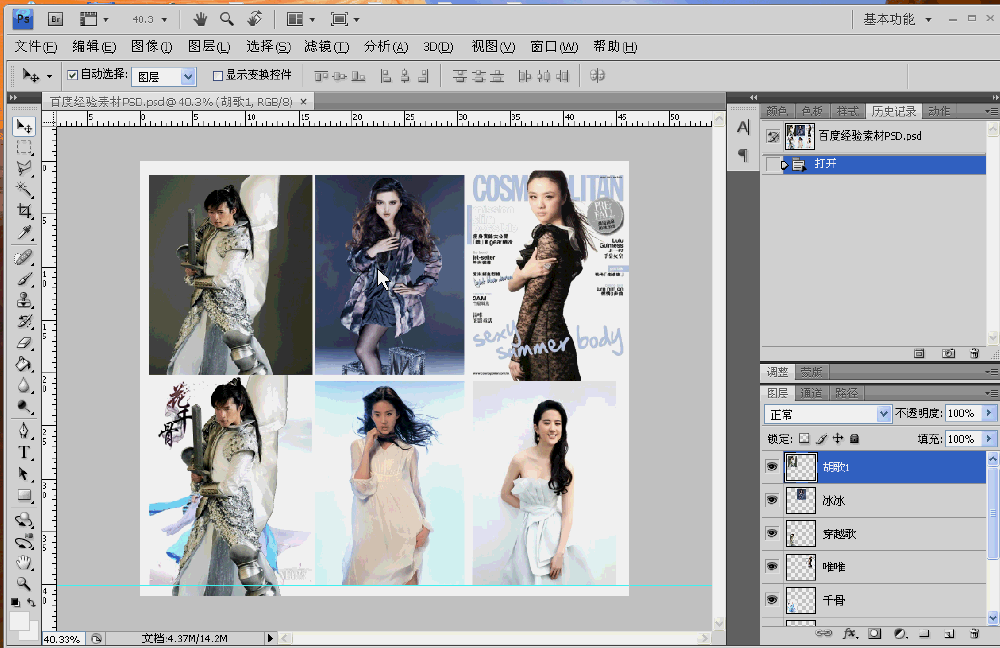
Task: Hide the 千骨 layer
Action: click(x=772, y=600)
